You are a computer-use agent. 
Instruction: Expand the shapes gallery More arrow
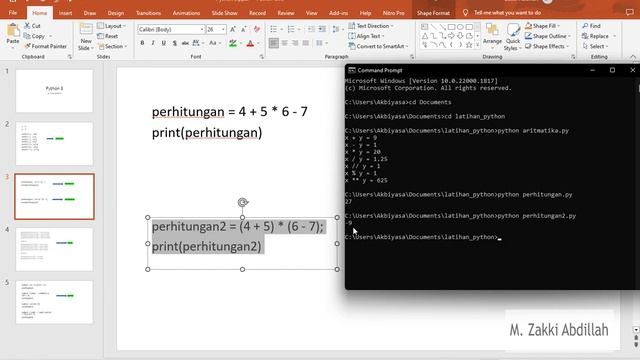coord(477,45)
